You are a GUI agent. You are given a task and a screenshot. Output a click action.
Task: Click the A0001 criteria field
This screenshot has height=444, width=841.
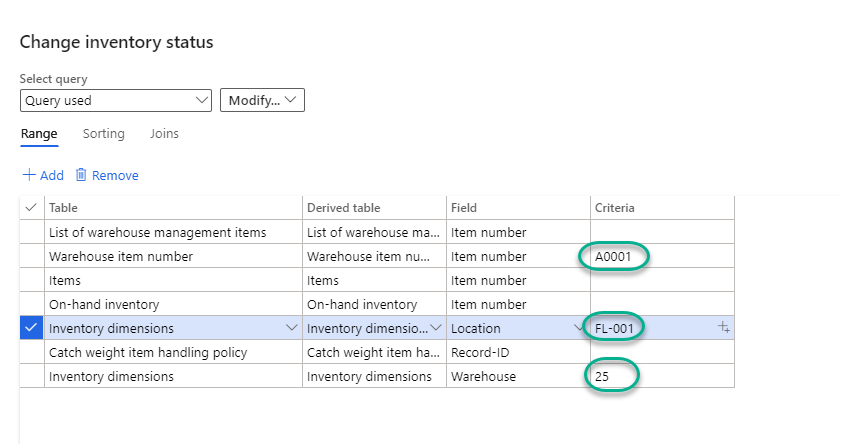pos(612,256)
